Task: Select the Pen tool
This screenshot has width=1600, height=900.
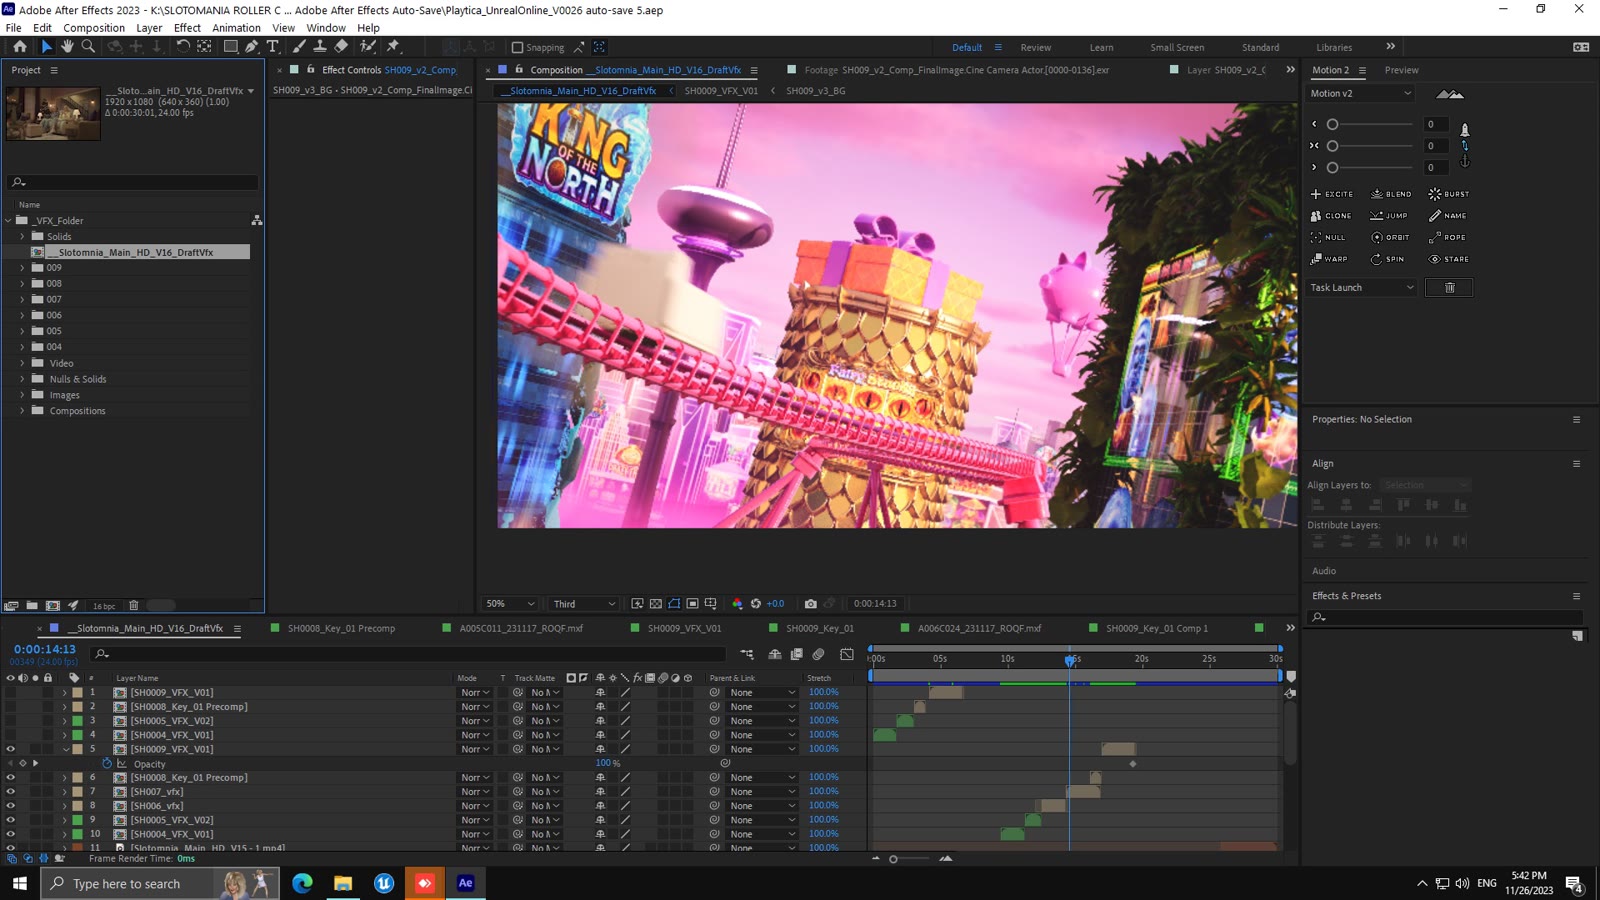Action: pyautogui.click(x=252, y=47)
